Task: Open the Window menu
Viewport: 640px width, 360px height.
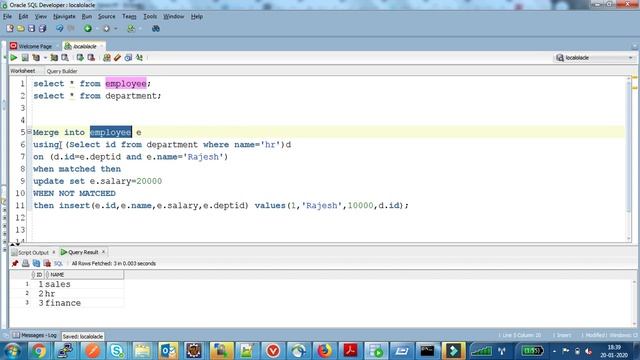Action: pyautogui.click(x=173, y=16)
